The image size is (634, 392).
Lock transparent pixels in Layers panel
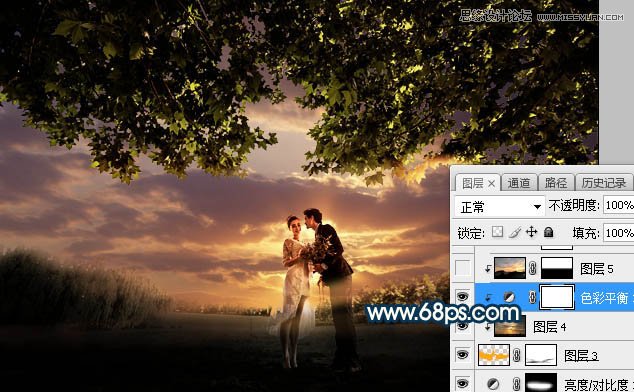(498, 232)
